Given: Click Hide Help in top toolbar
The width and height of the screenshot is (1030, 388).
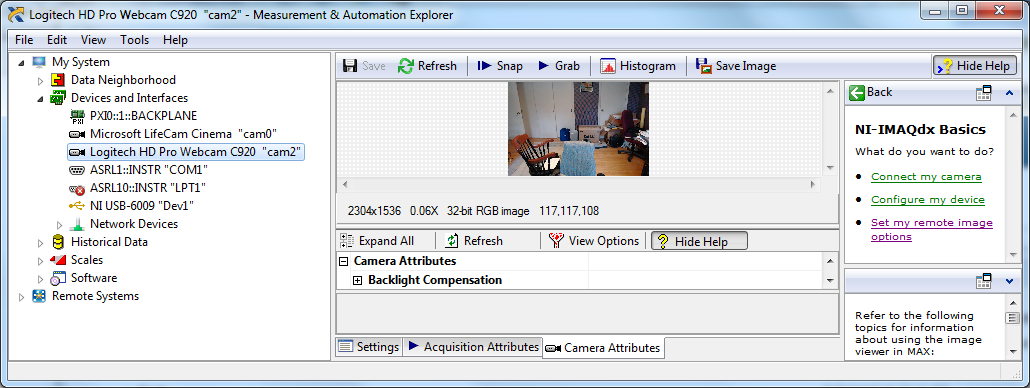Looking at the screenshot, I should click(x=975, y=66).
